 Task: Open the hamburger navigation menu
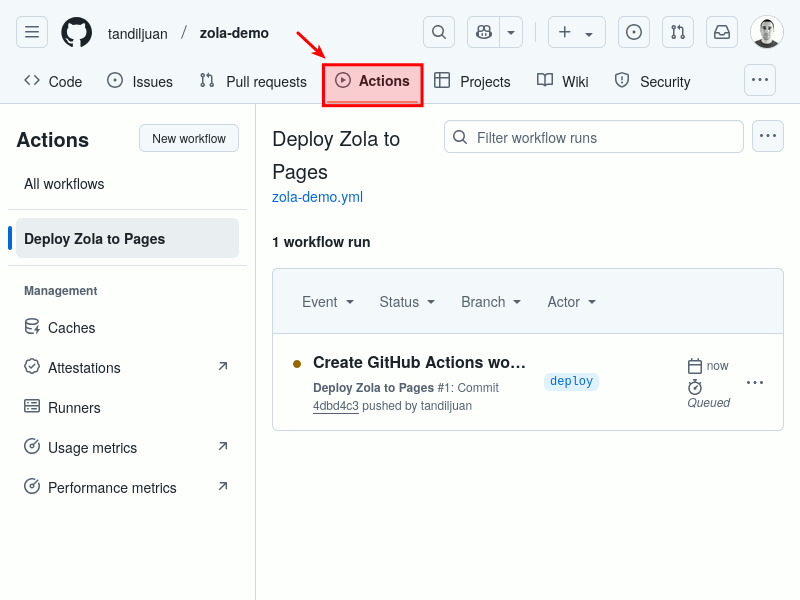coord(32,32)
